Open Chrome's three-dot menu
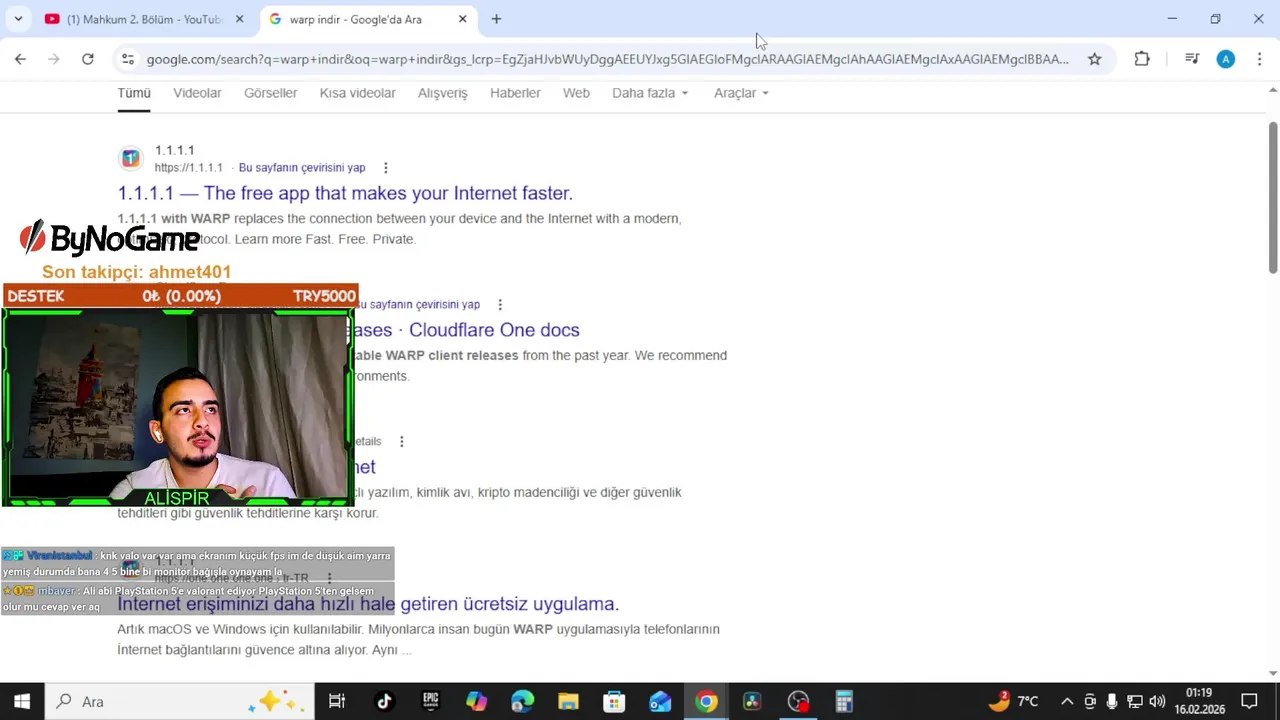This screenshot has width=1280, height=720. [1259, 59]
